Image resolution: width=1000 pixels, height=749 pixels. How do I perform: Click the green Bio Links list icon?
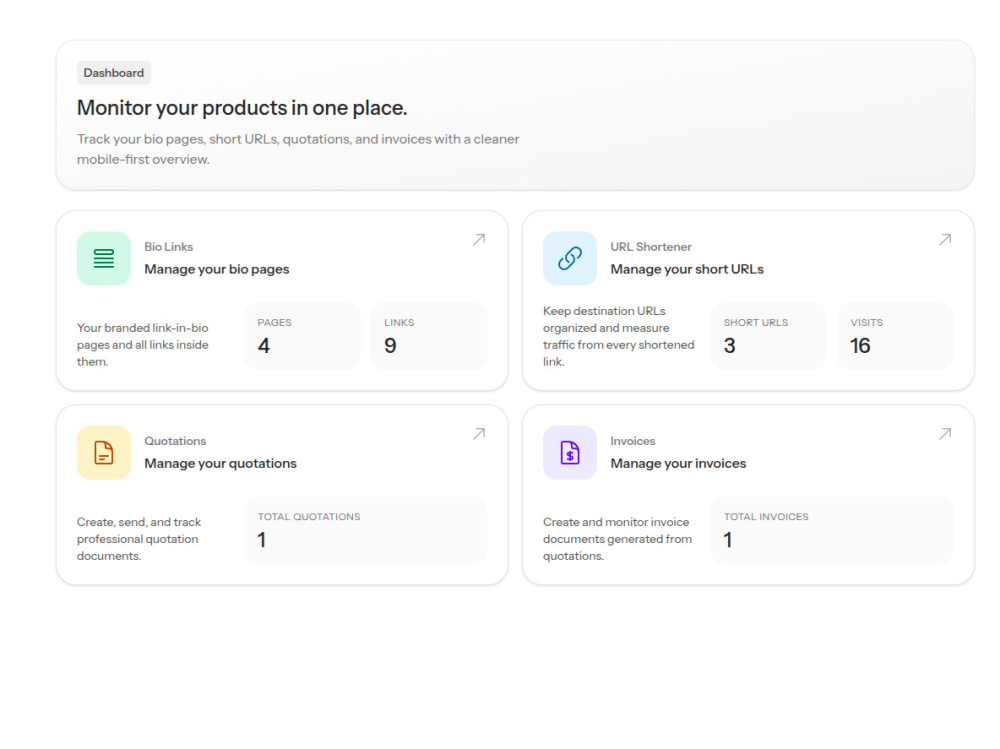click(103, 258)
